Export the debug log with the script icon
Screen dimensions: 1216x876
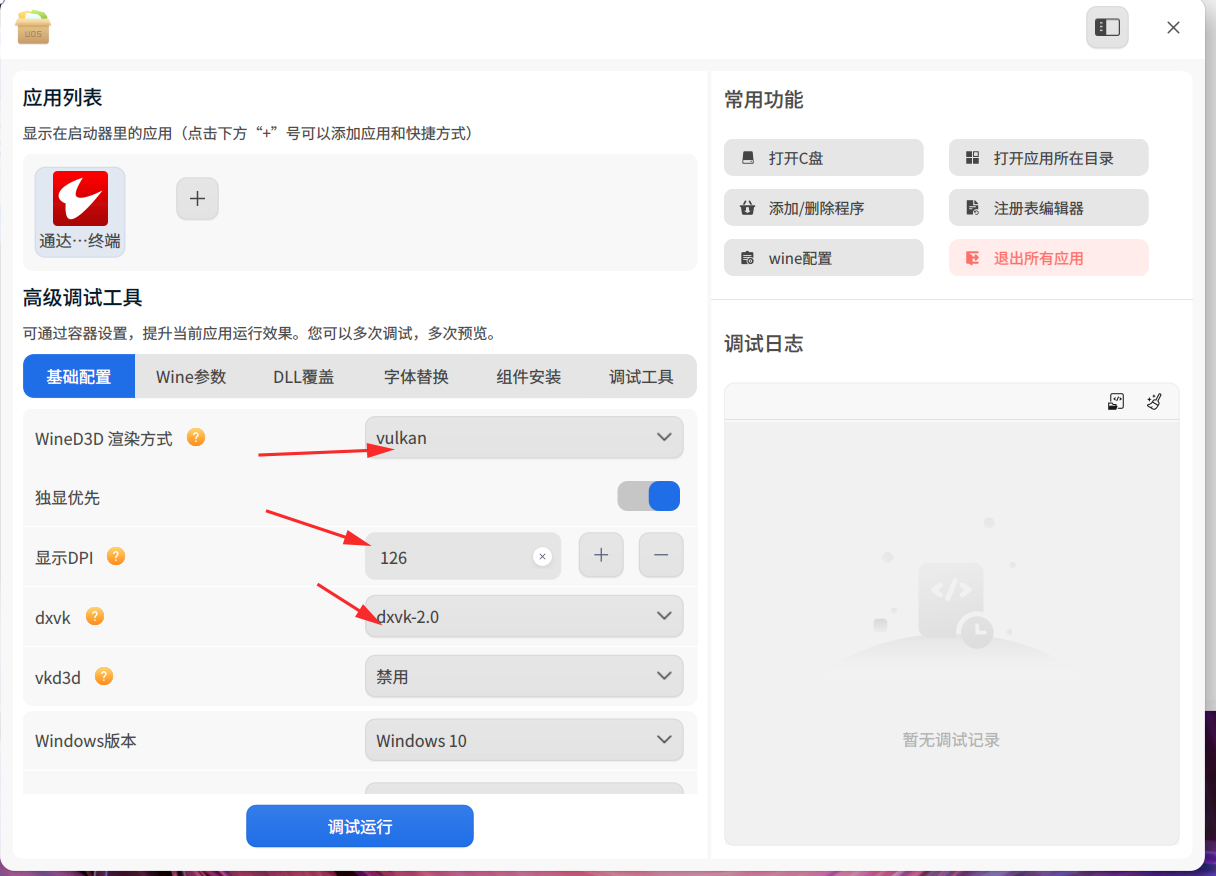tap(1116, 402)
